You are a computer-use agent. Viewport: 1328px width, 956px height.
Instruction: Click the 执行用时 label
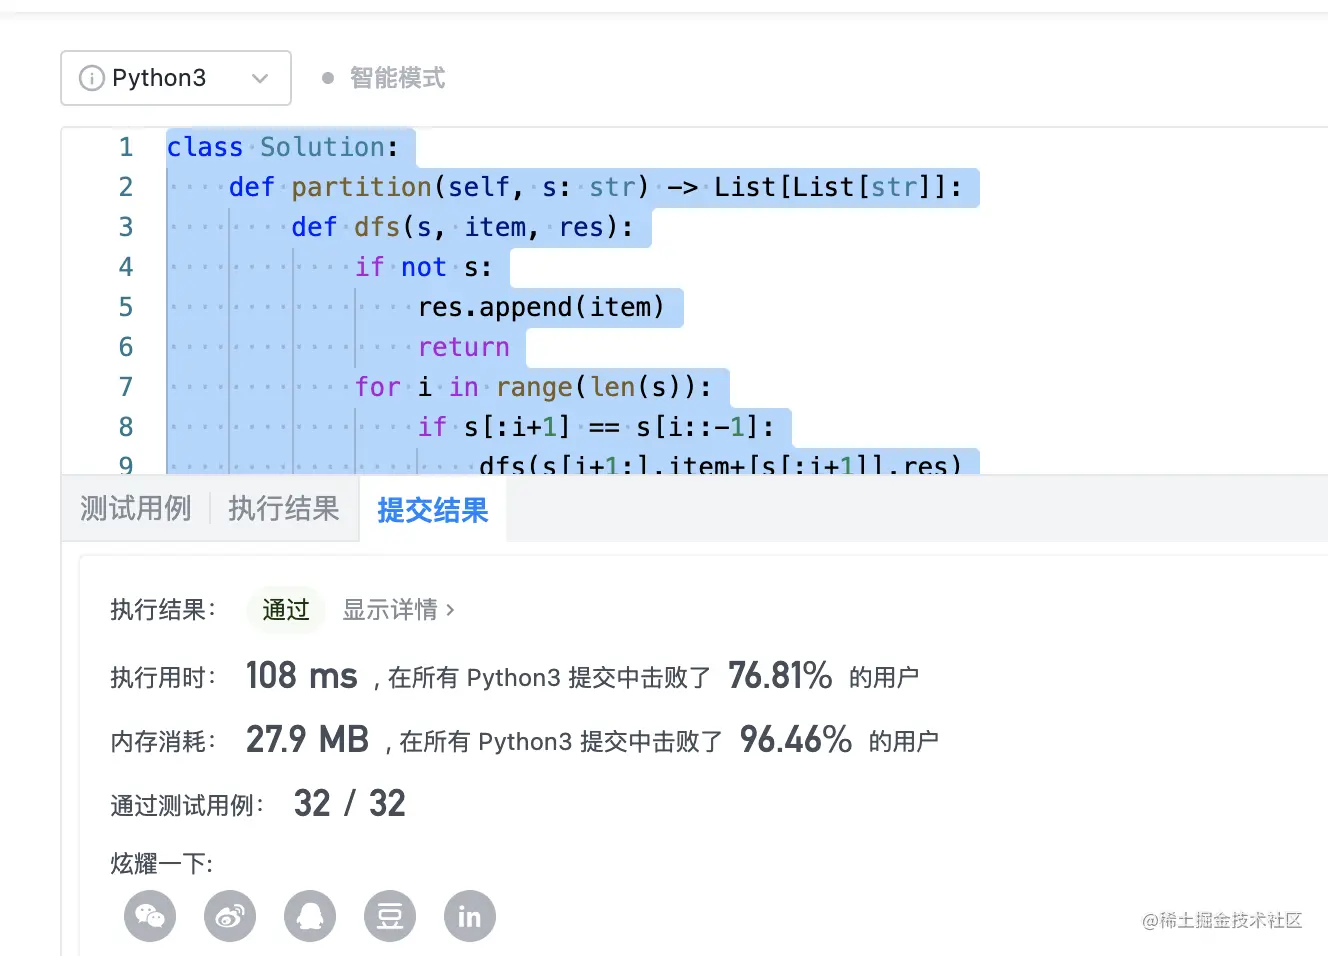pos(163,678)
